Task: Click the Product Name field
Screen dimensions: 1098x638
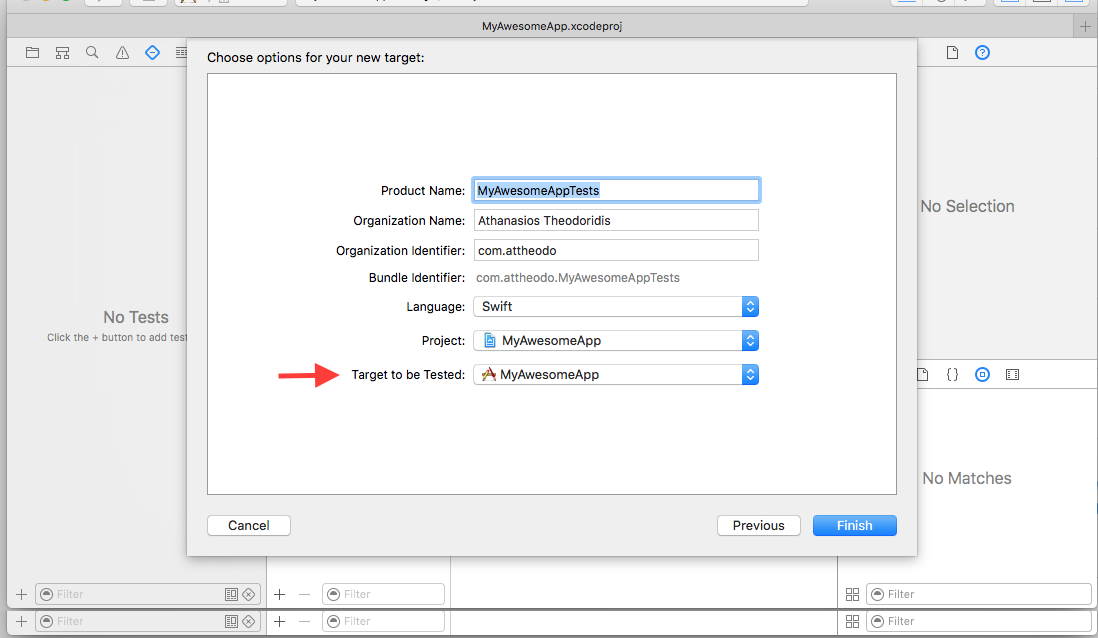Action: pyautogui.click(x=616, y=190)
